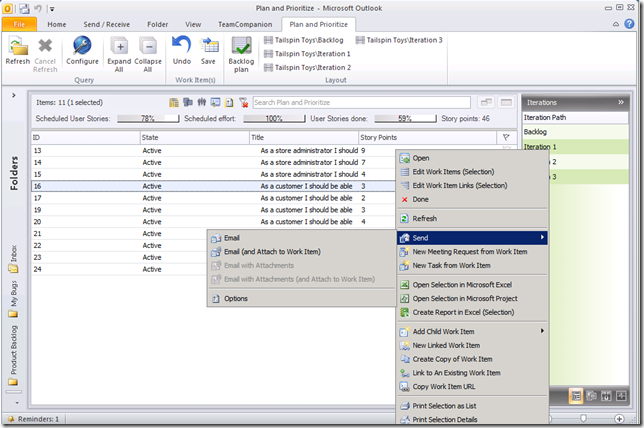Save the work items
This screenshot has width=644, height=428.
[x=208, y=50]
